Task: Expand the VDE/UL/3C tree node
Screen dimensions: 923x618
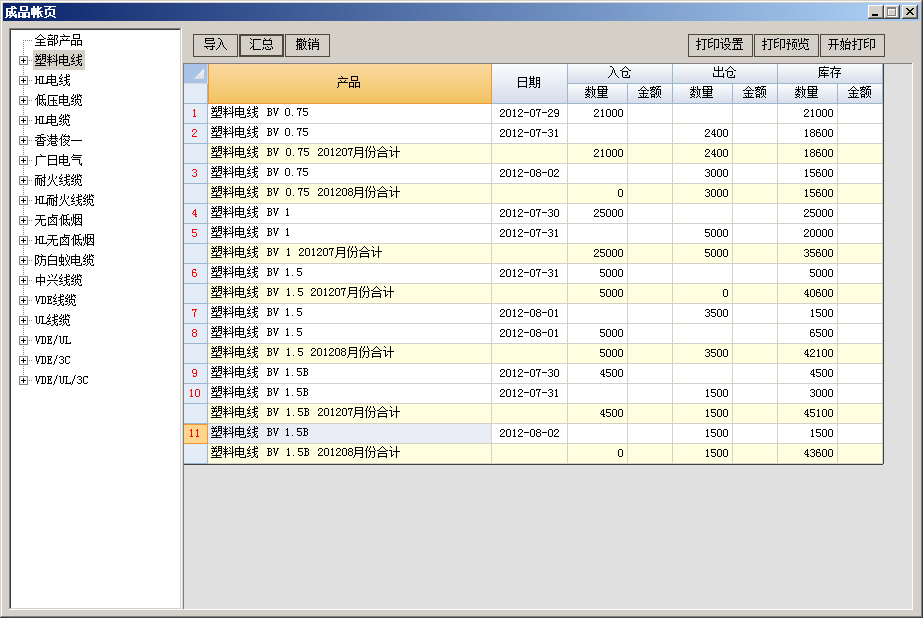Action: [x=23, y=380]
